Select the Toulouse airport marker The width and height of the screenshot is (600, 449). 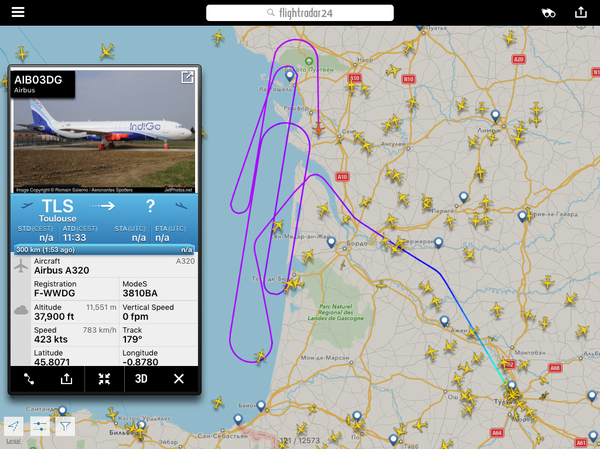pyautogui.click(x=512, y=386)
